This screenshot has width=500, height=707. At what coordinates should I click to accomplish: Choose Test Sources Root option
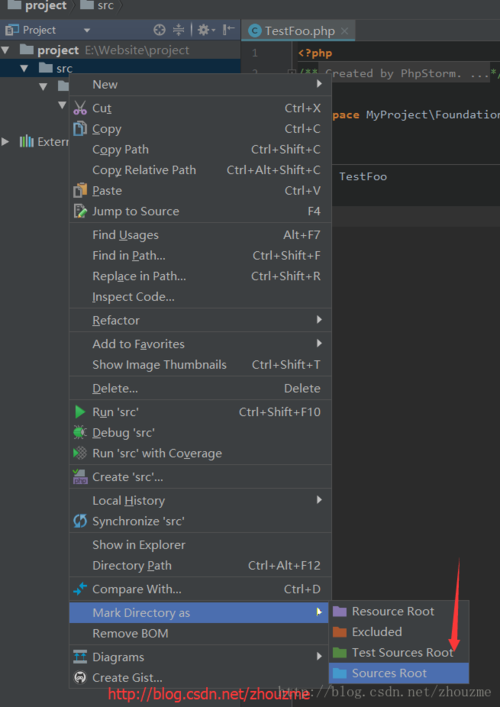[x=399, y=653]
